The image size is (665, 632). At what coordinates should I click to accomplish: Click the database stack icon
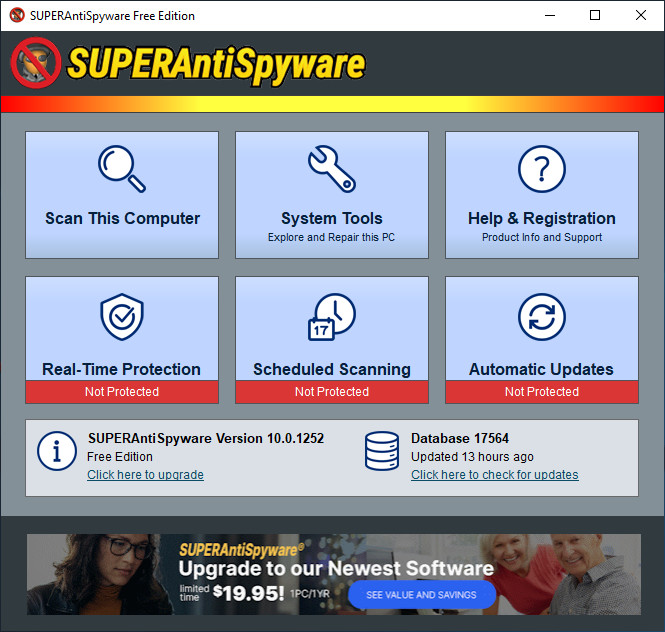coord(382,451)
